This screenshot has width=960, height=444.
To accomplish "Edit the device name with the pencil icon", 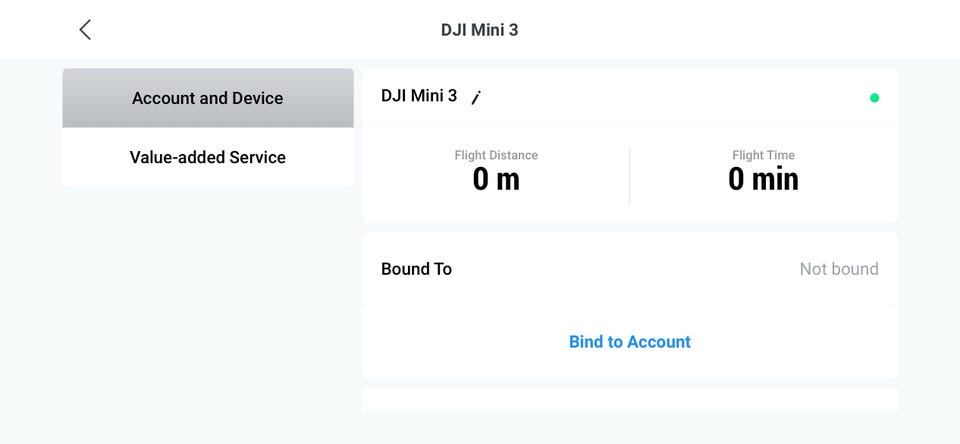I will point(477,97).
